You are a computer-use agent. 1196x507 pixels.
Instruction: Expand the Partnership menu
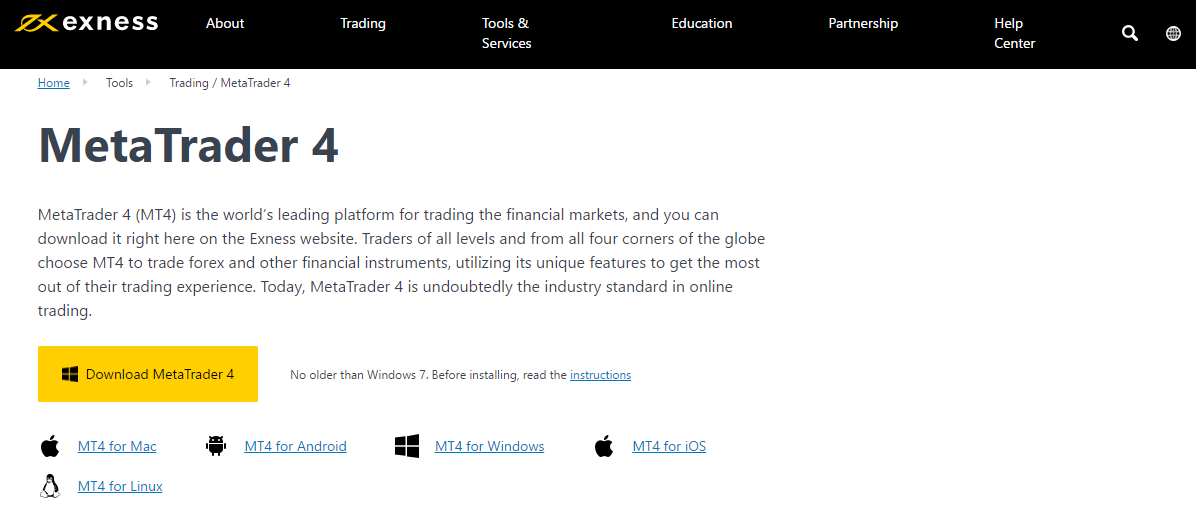863,23
